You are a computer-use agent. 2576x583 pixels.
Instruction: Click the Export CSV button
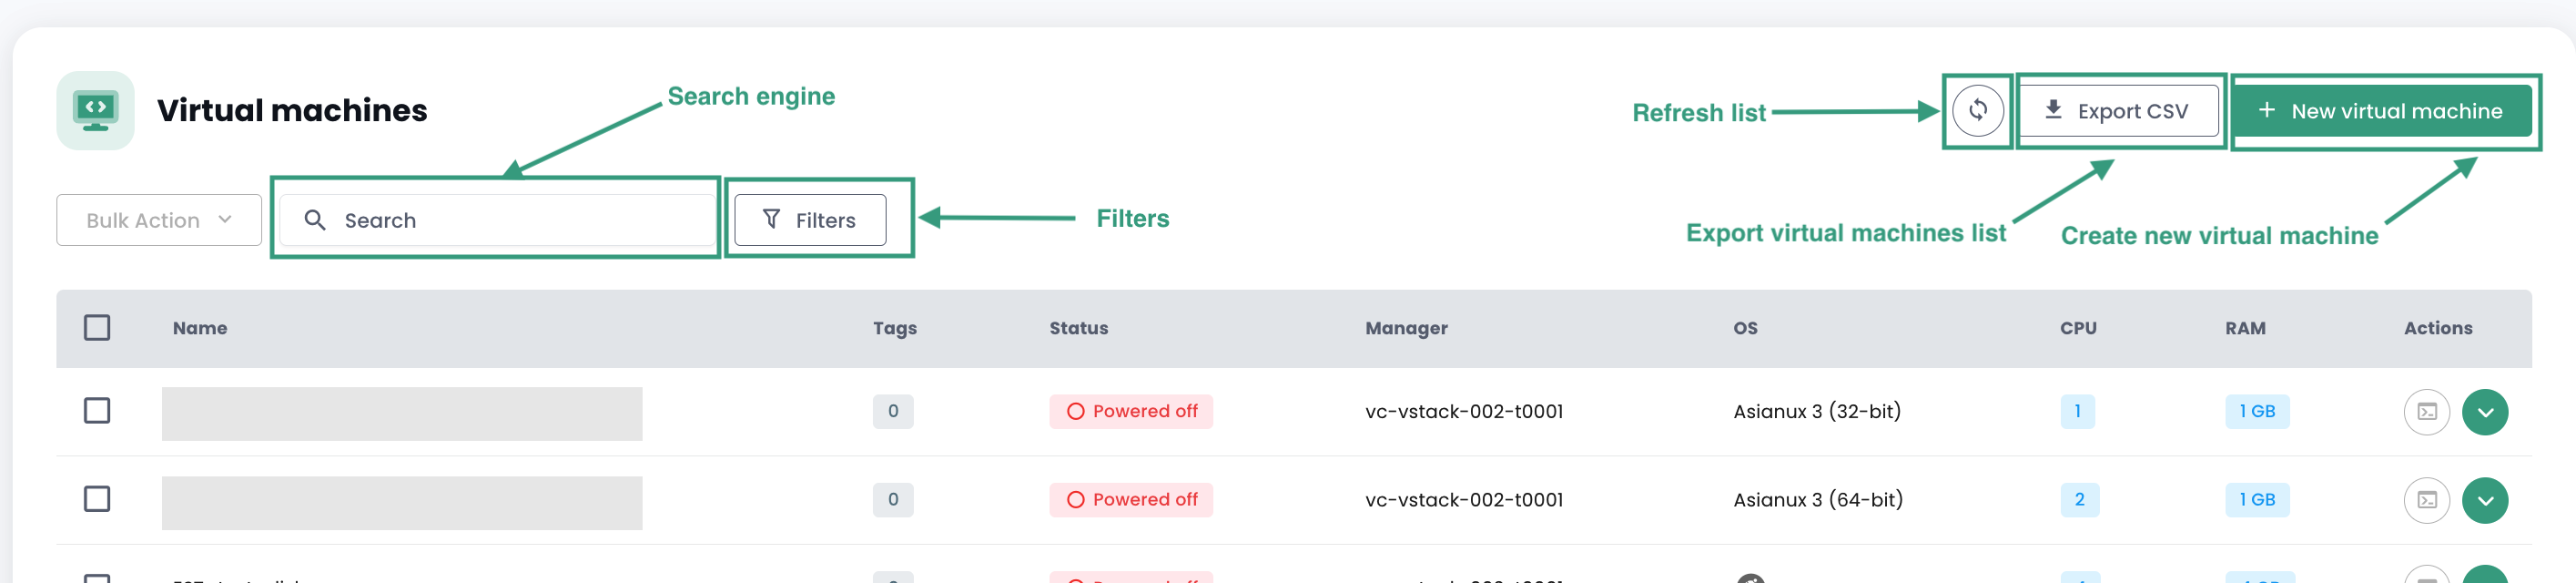2118,111
